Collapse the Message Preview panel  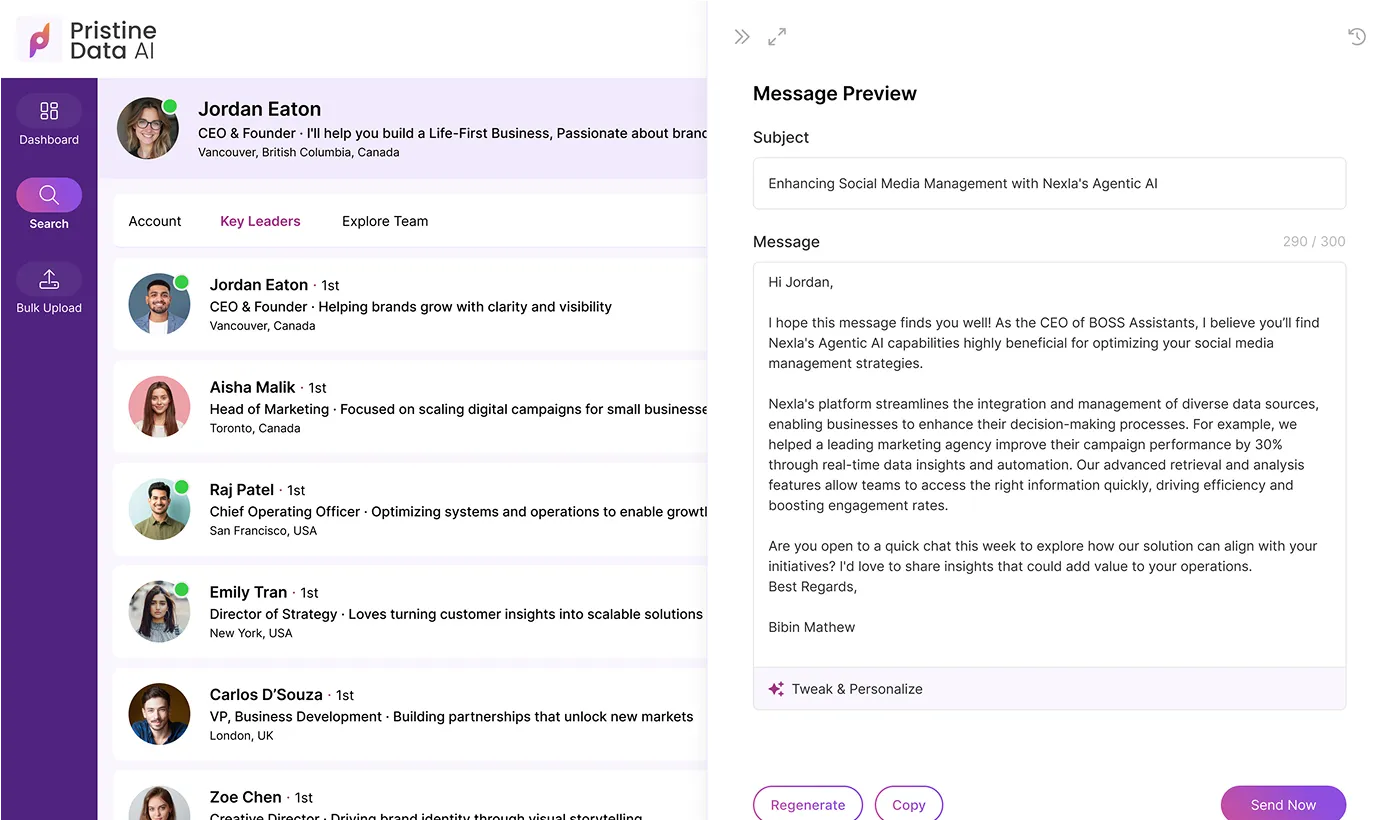741,37
